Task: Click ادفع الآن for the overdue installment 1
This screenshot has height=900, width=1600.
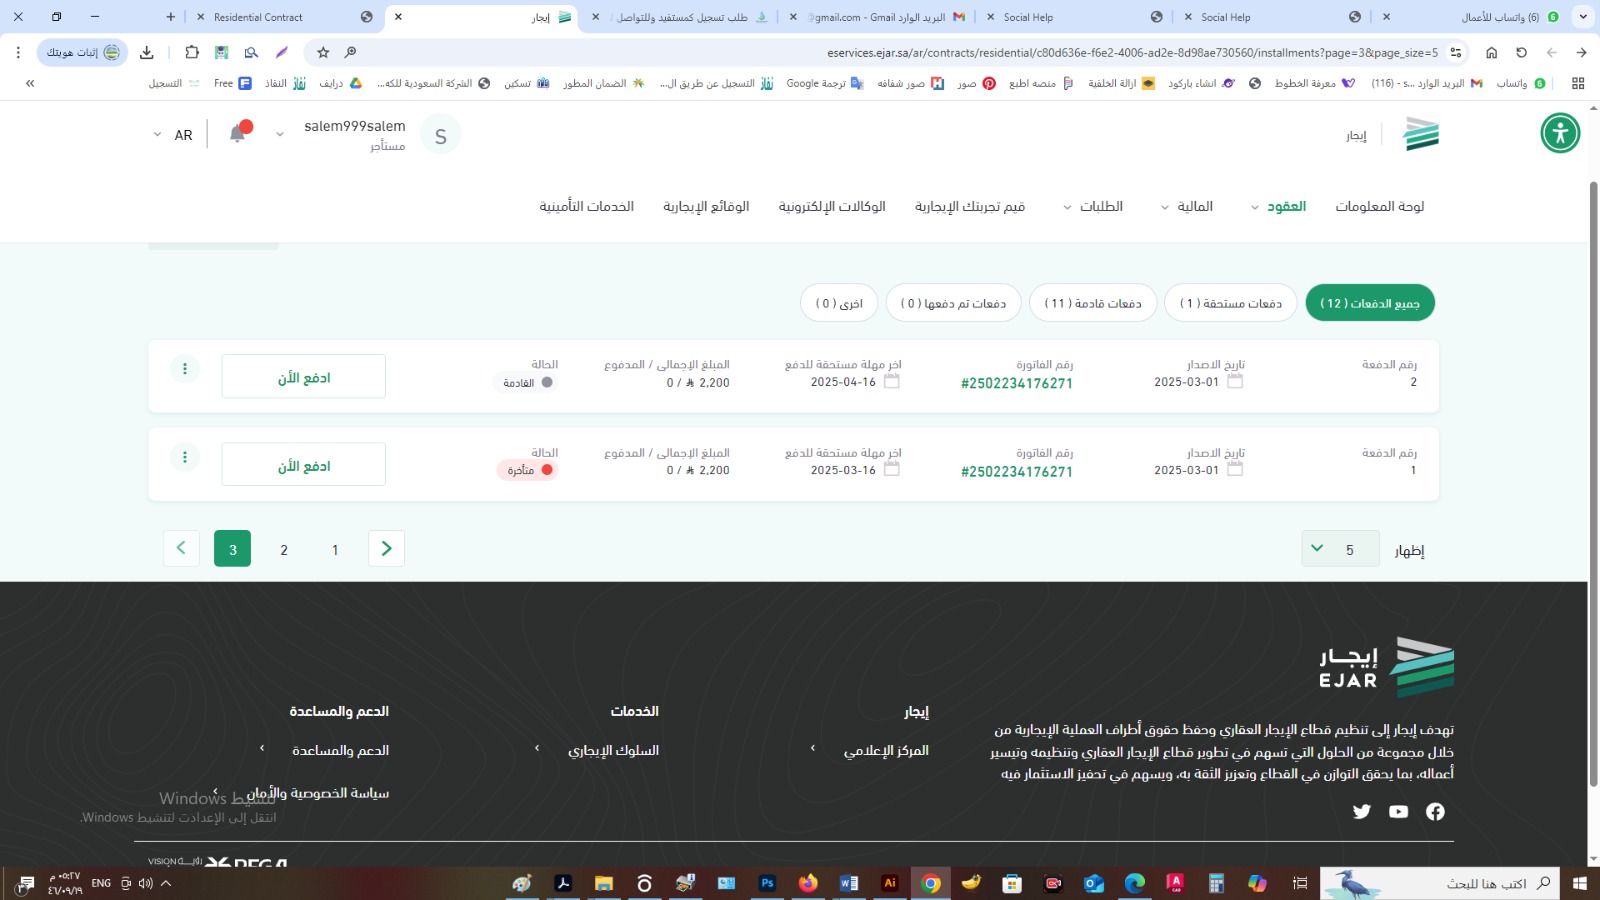Action: (303, 465)
